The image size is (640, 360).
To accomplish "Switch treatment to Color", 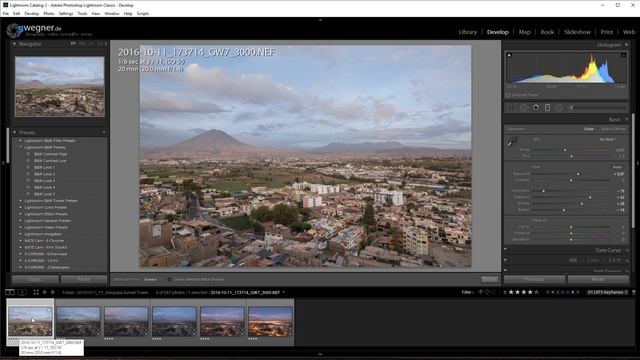I will 589,129.
